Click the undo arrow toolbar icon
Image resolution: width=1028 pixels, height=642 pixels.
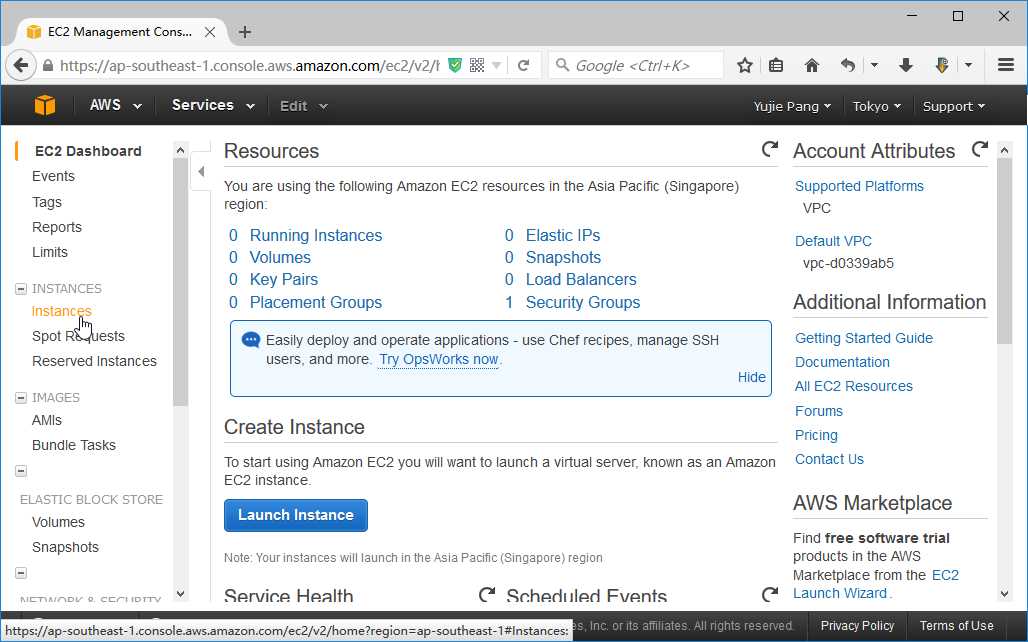point(848,66)
